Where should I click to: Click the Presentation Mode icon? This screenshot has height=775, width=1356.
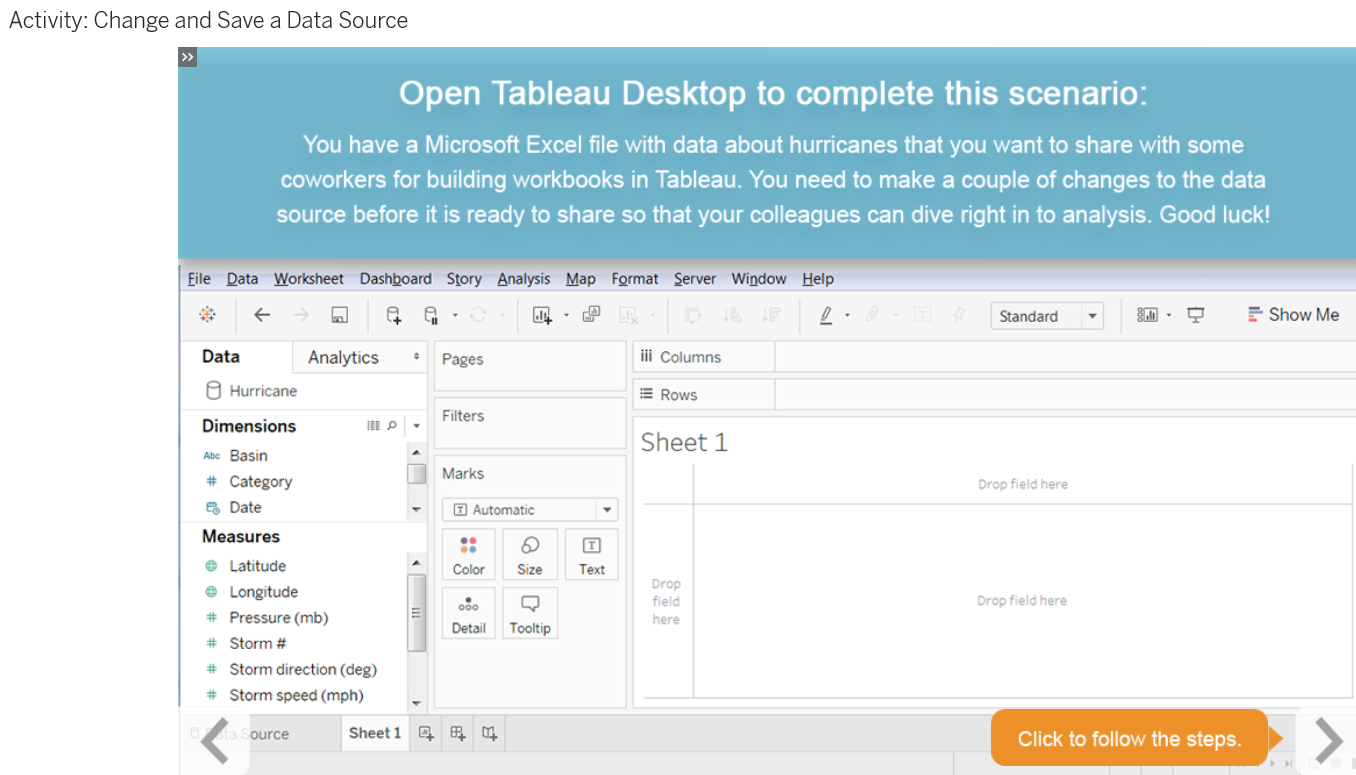[x=1196, y=315]
